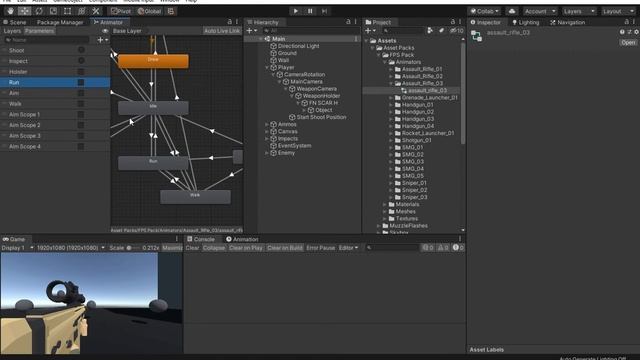
Task: Switch to the Navigation tab
Action: click(567, 22)
